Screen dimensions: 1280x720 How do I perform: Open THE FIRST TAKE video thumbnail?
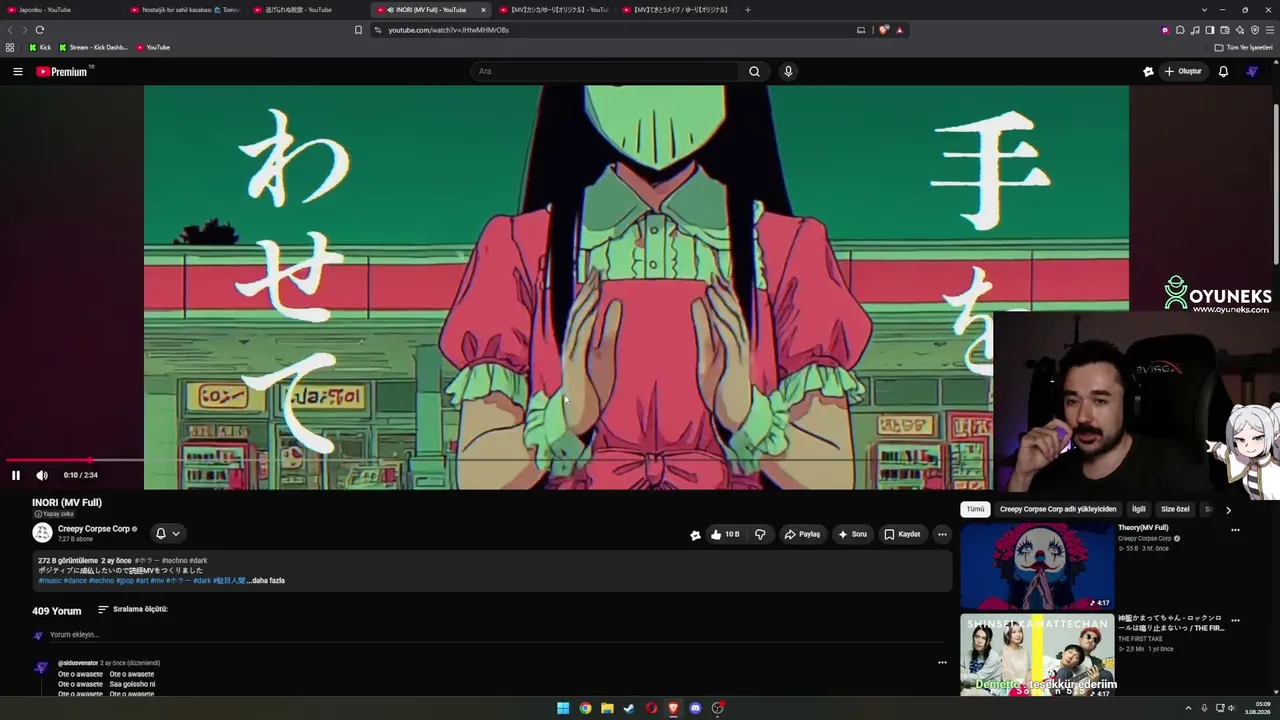1037,656
